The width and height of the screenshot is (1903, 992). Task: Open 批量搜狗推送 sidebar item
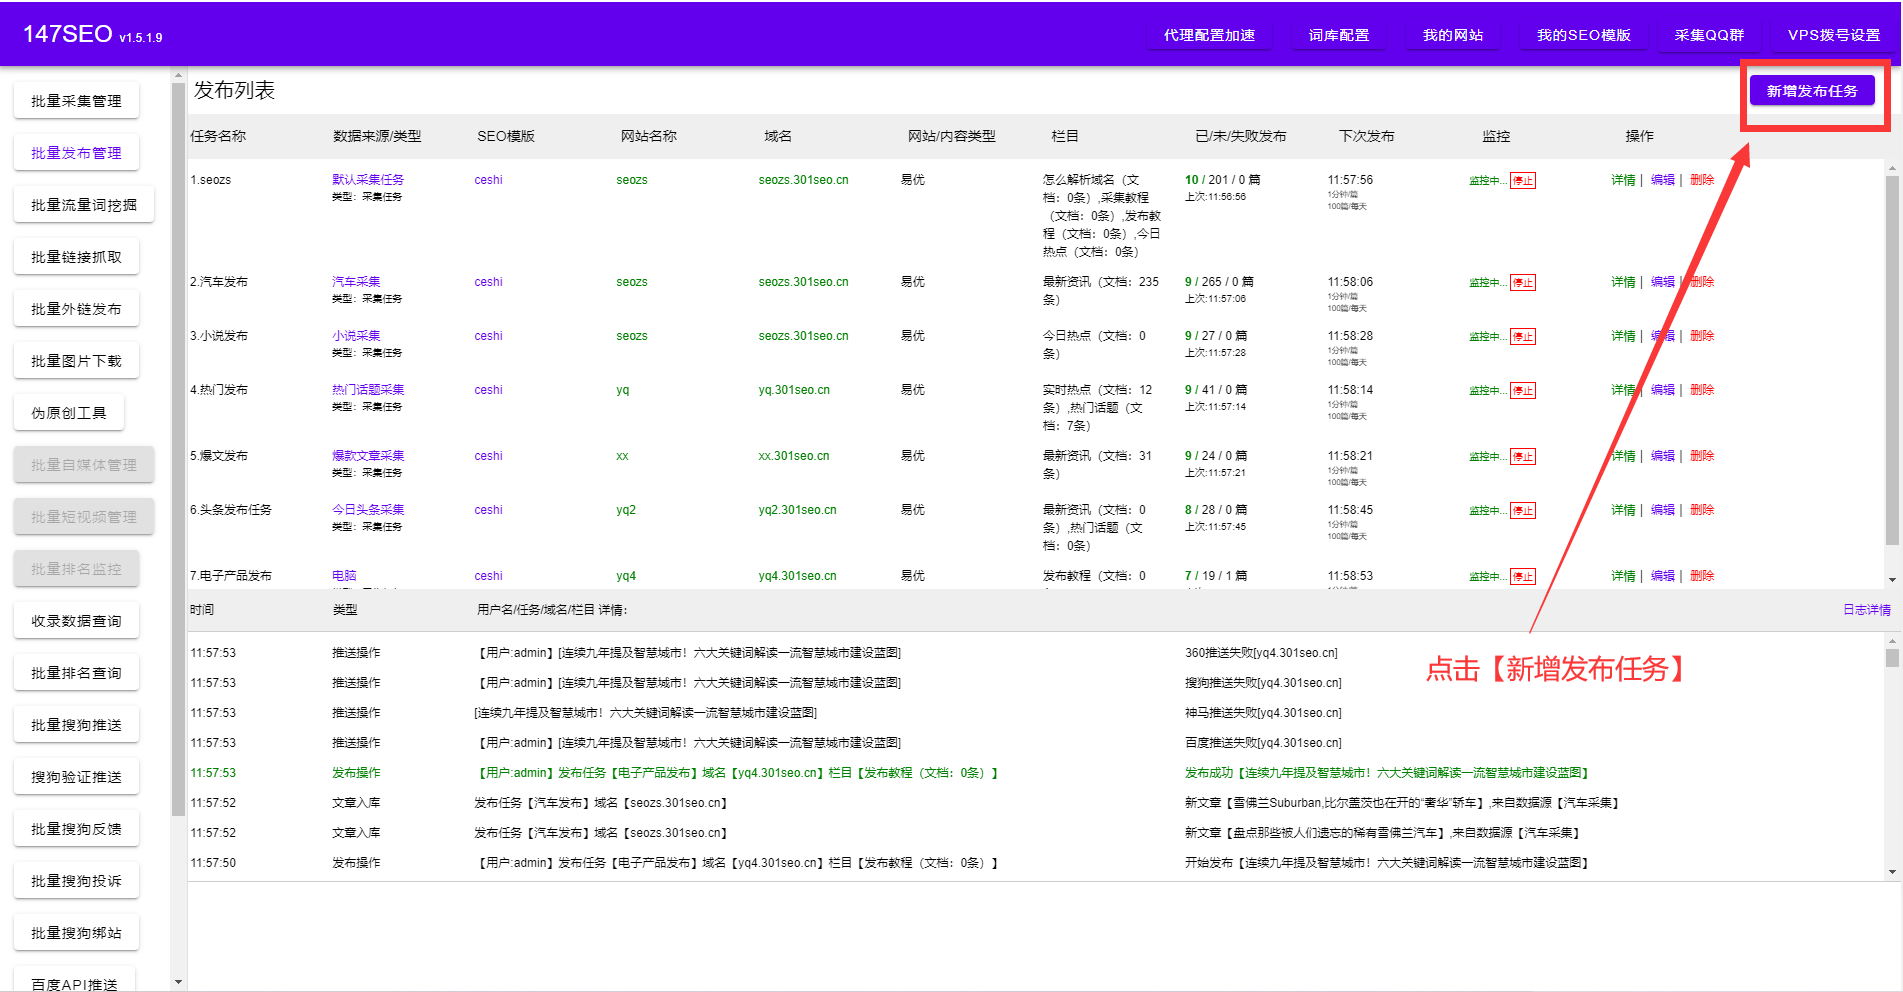[76, 725]
